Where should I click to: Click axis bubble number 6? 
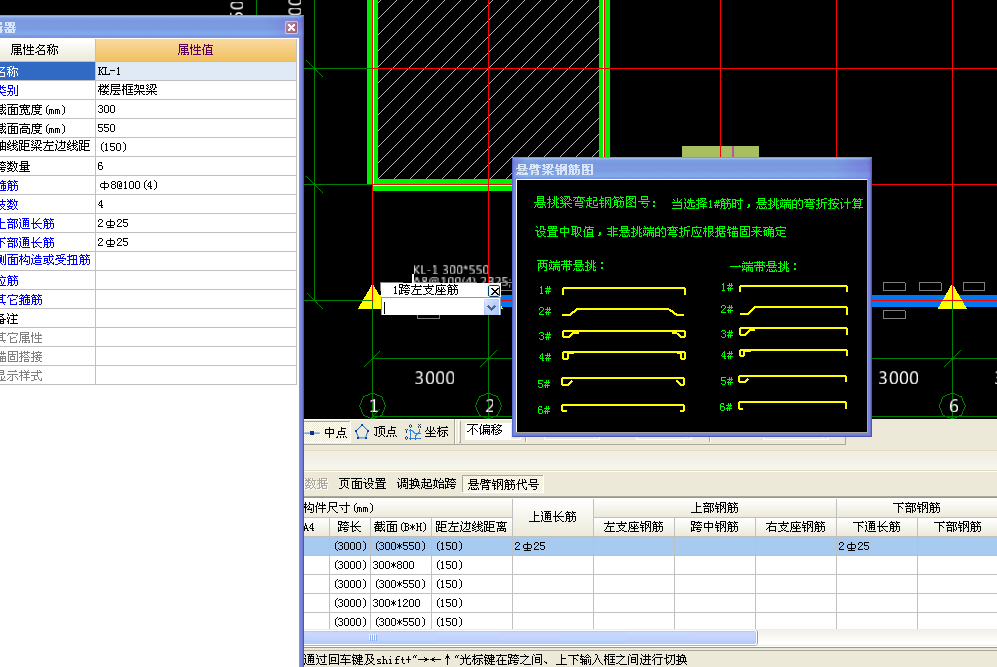pos(953,406)
